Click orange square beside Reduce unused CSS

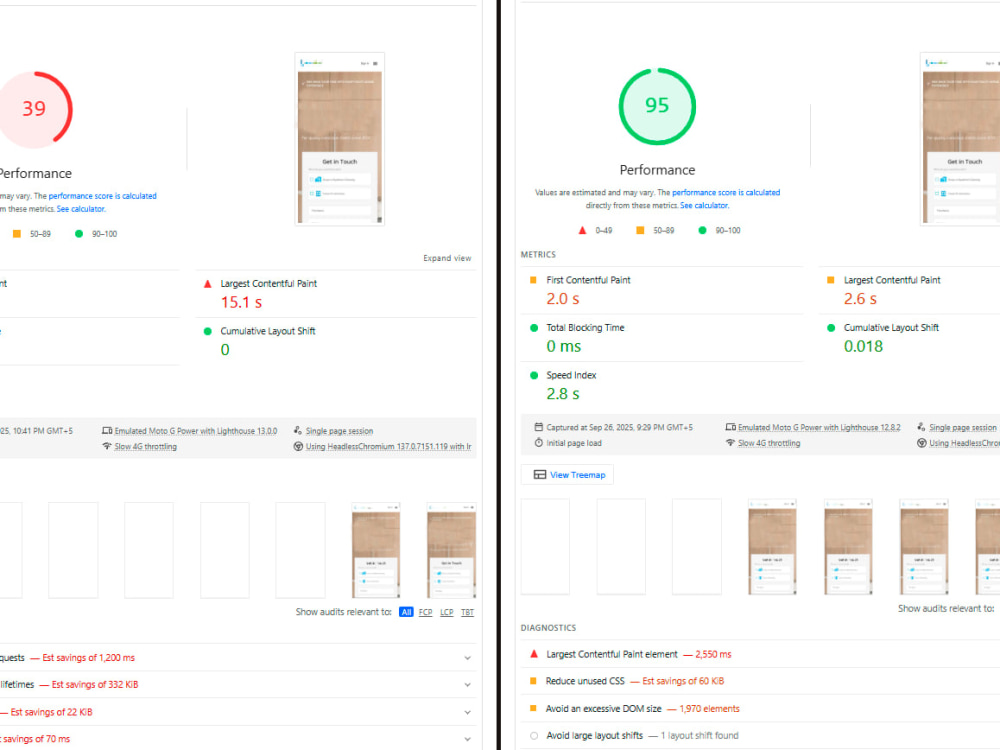pyautogui.click(x=533, y=681)
